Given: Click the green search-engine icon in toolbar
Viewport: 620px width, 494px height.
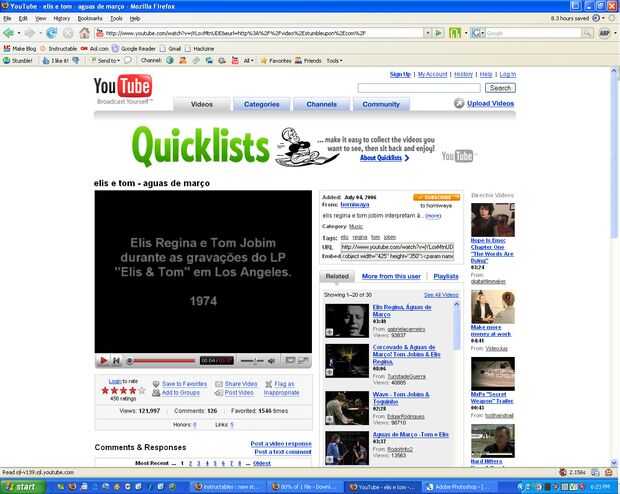Looking at the screenshot, I should click(455, 33).
